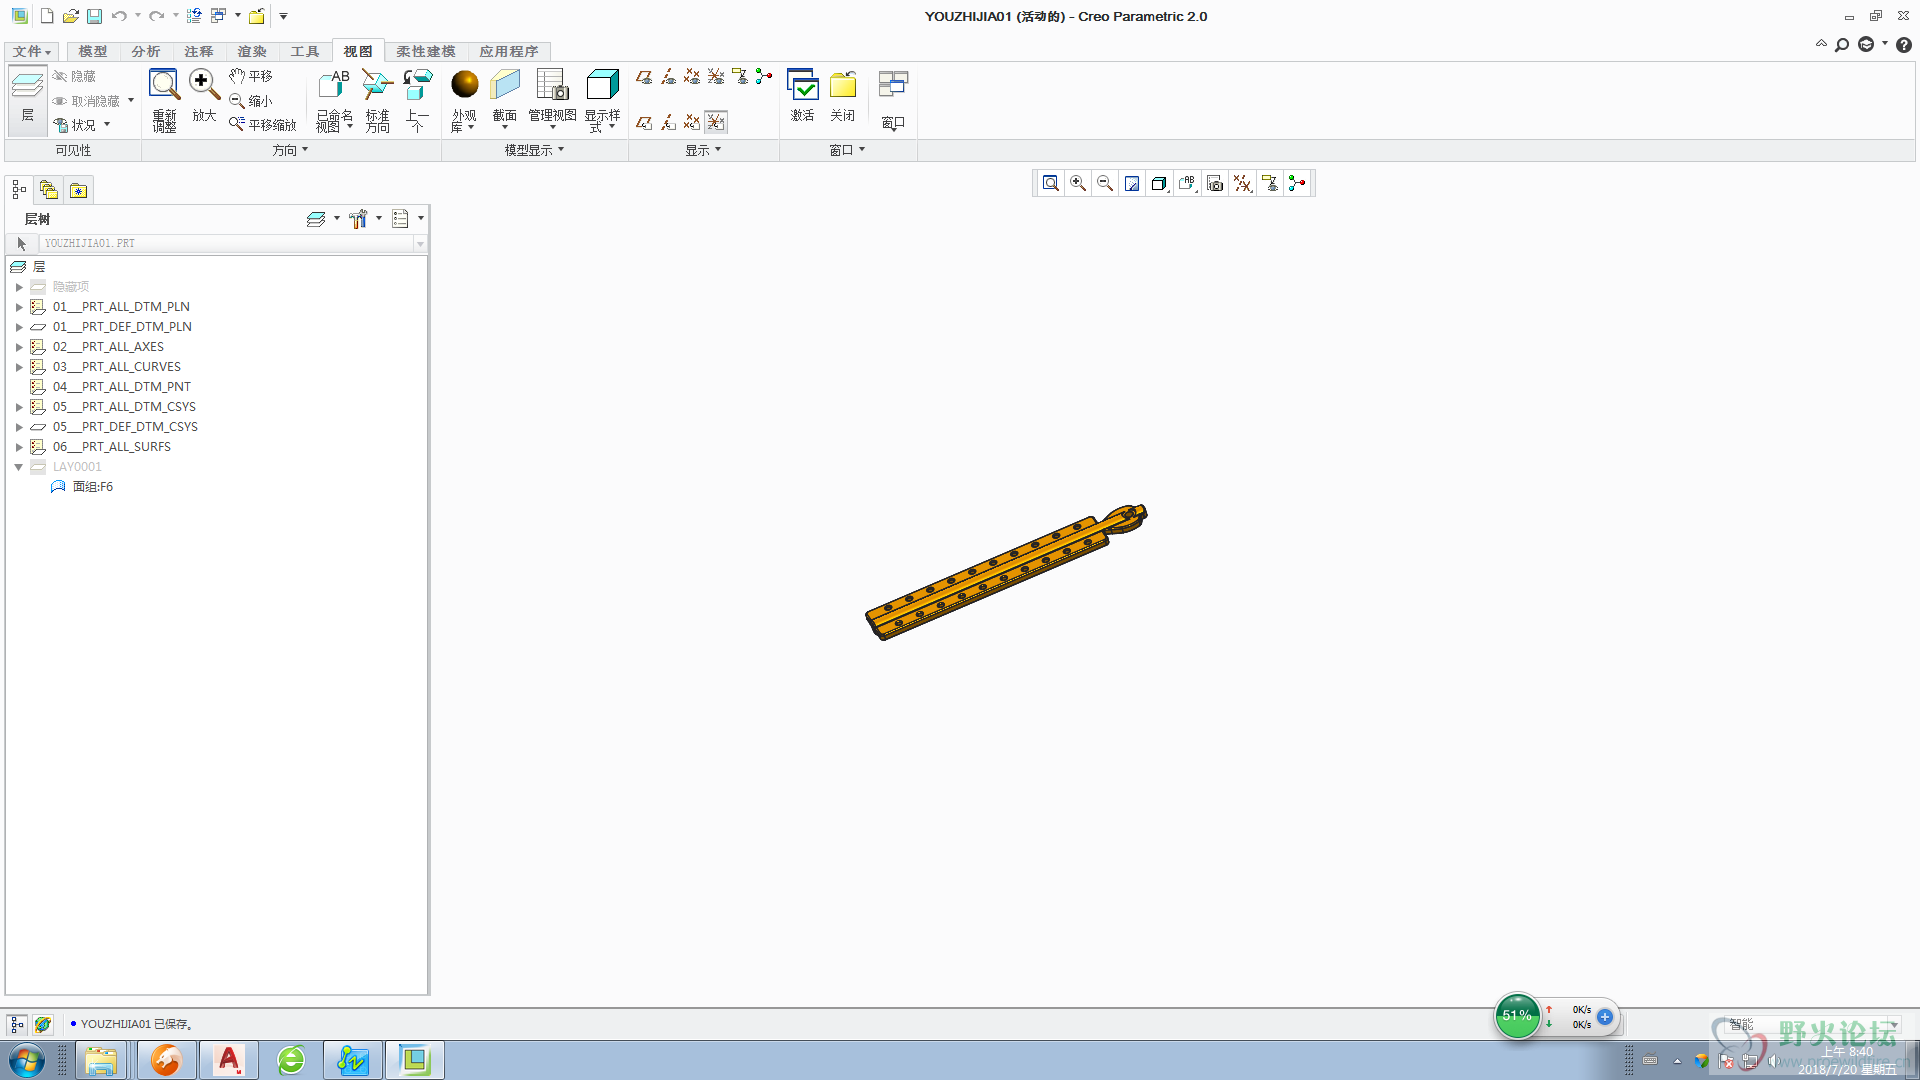1920x1080 pixels.
Task: Expand the 02__PRT_ALL_AXES layer
Action: [19, 347]
